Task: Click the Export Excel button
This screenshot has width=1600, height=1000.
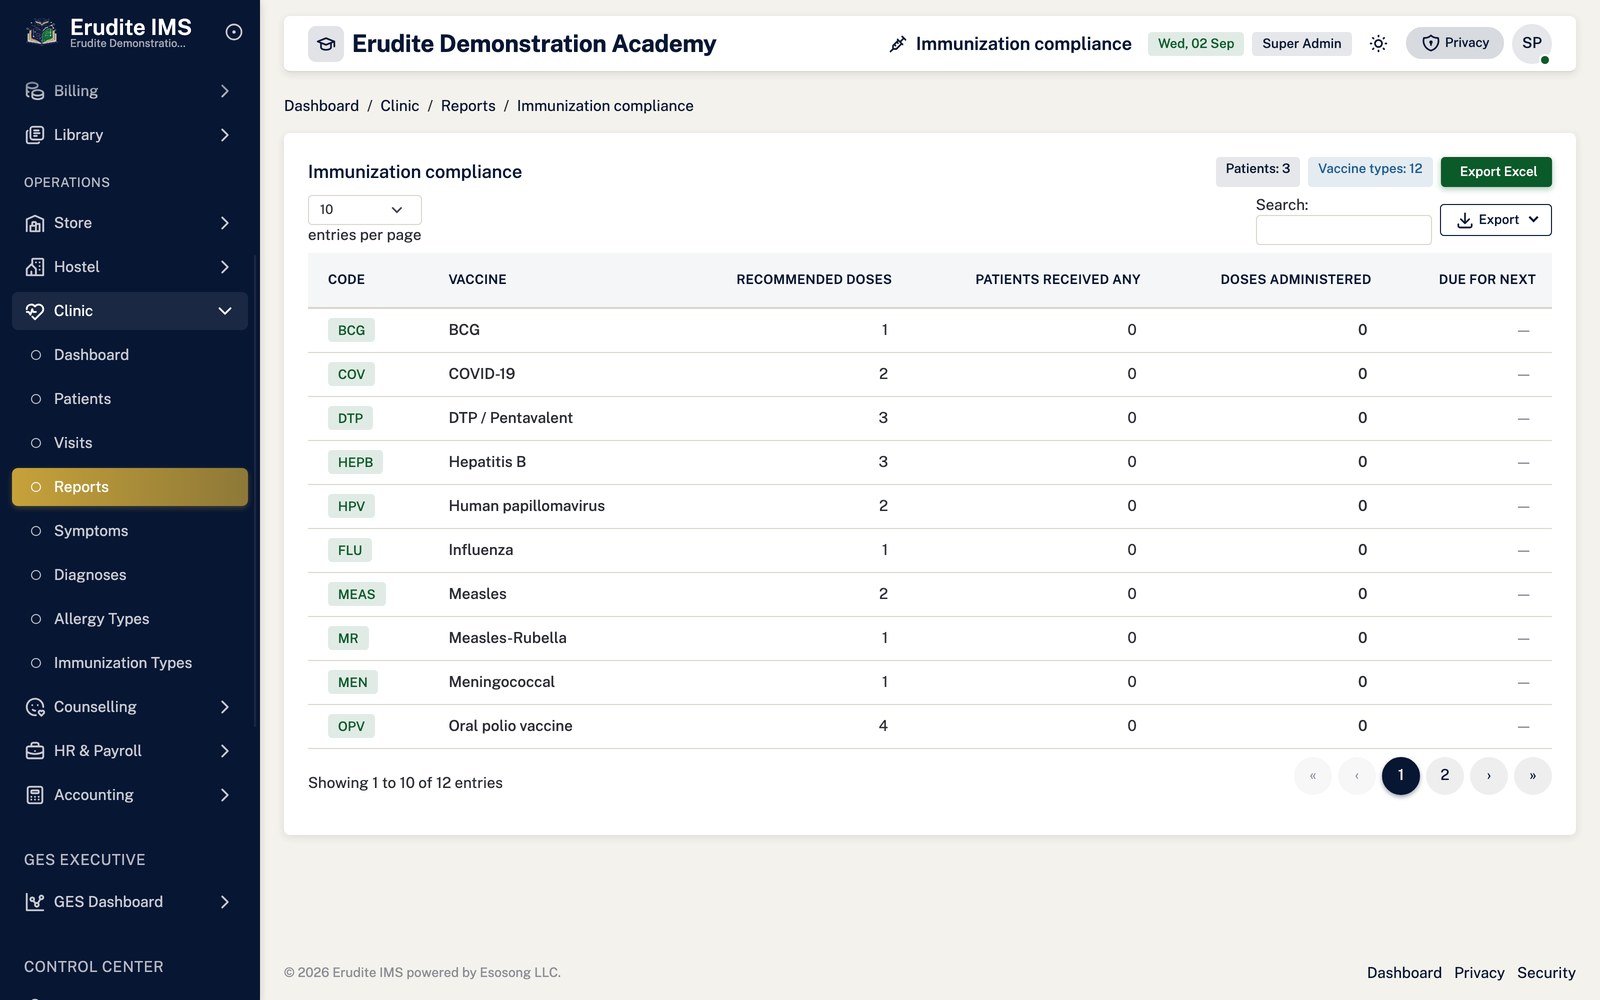Action: (1496, 172)
